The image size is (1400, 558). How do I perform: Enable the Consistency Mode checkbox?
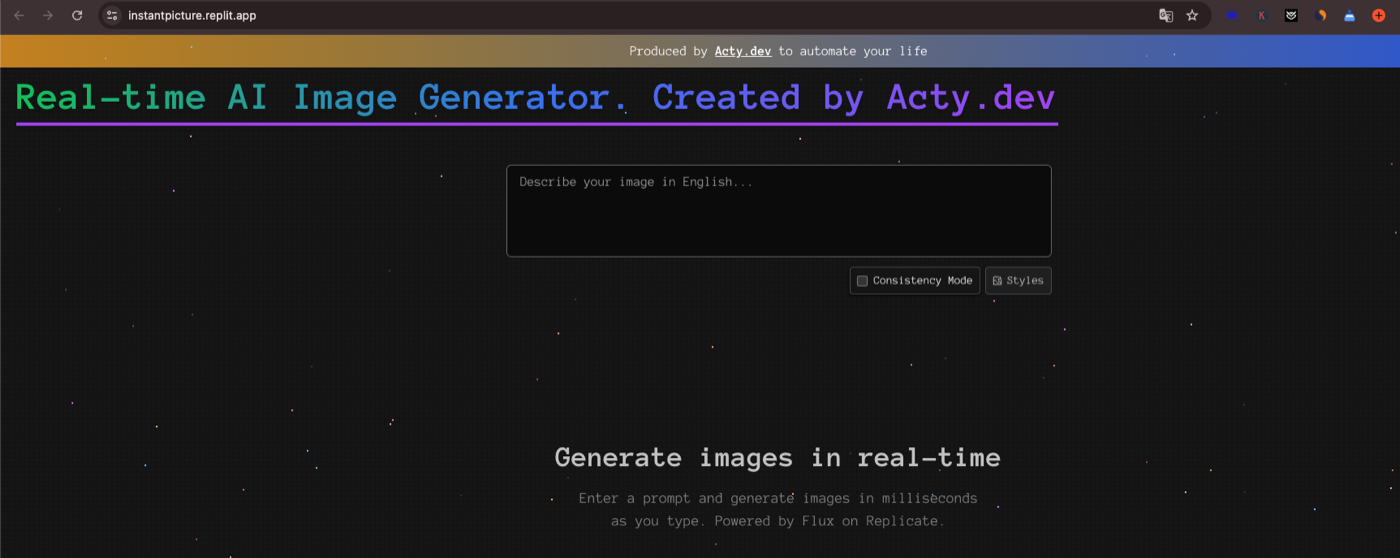(x=862, y=281)
